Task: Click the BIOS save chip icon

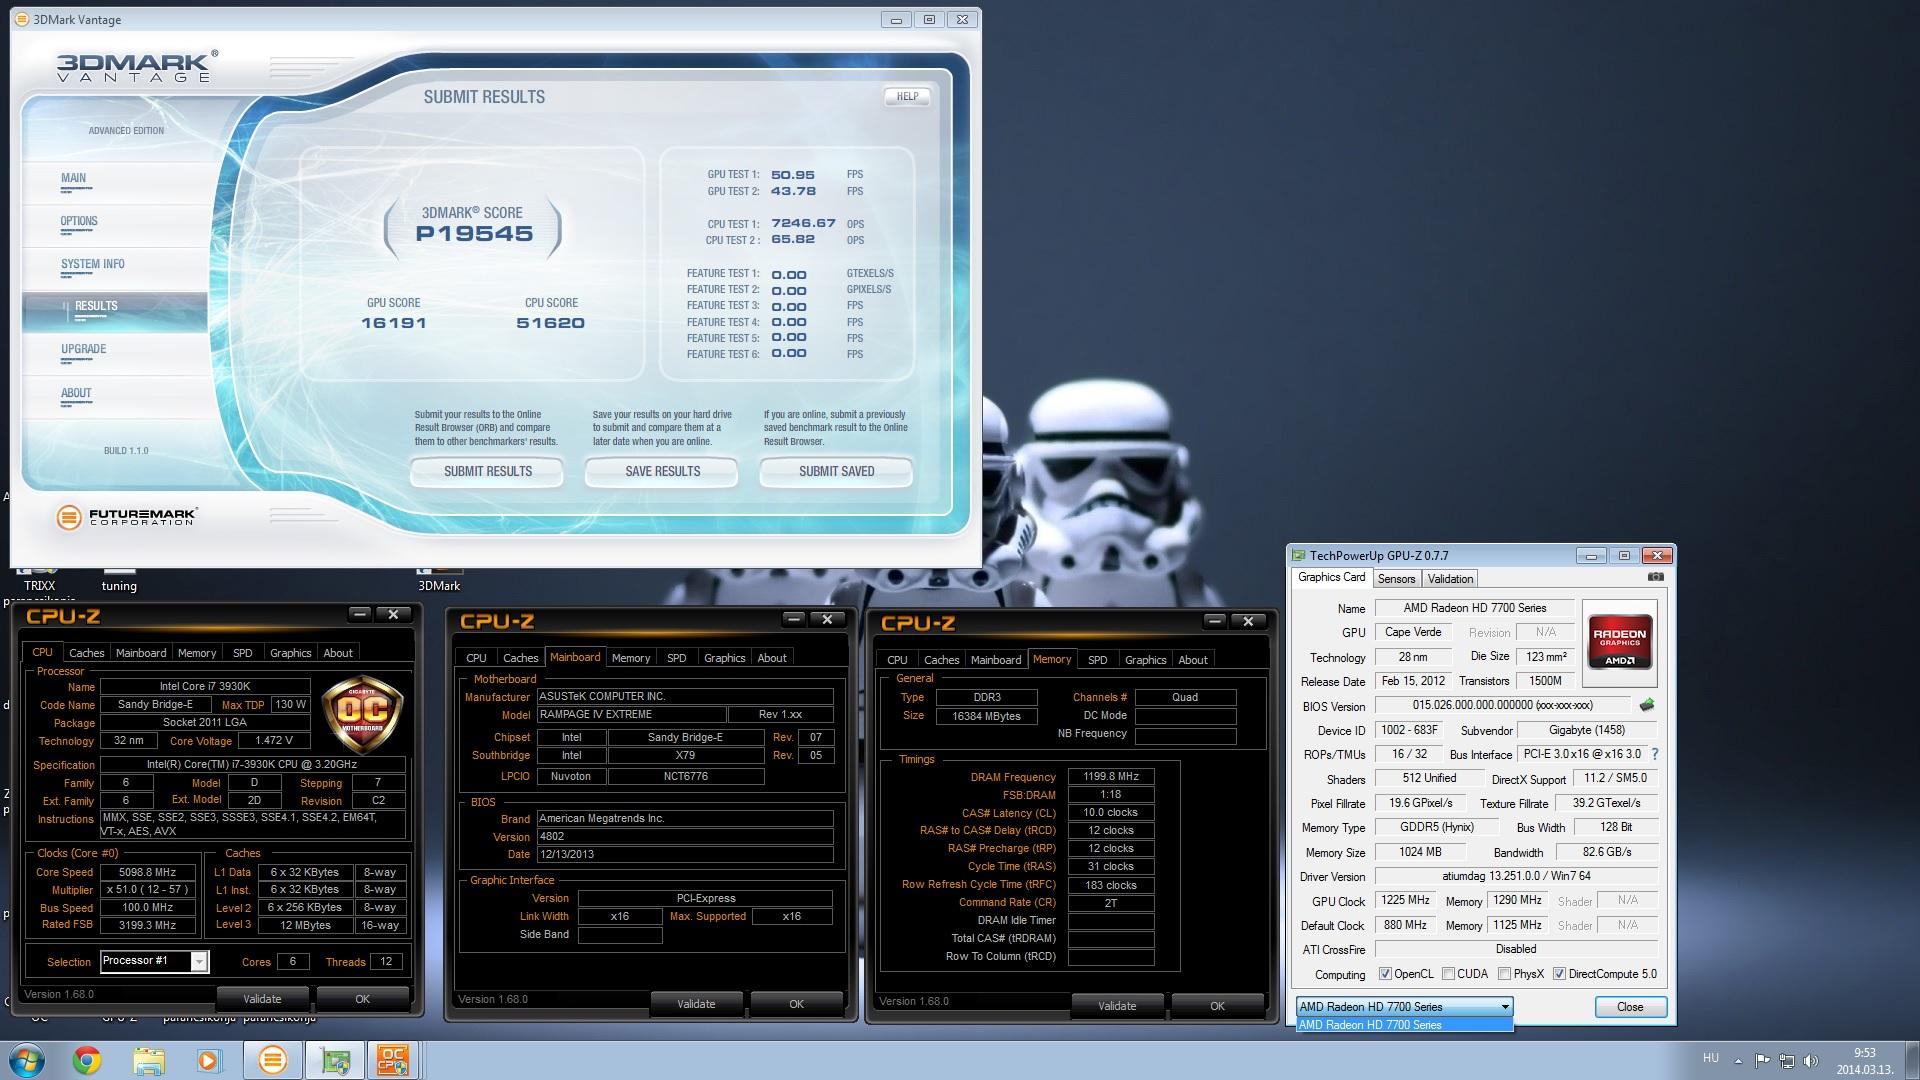Action: 1647,705
